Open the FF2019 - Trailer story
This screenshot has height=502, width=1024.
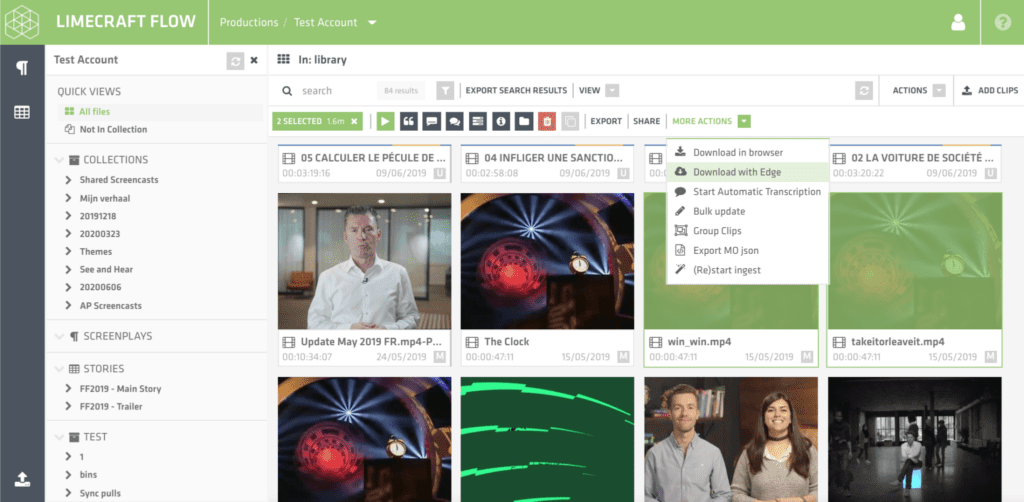click(111, 406)
